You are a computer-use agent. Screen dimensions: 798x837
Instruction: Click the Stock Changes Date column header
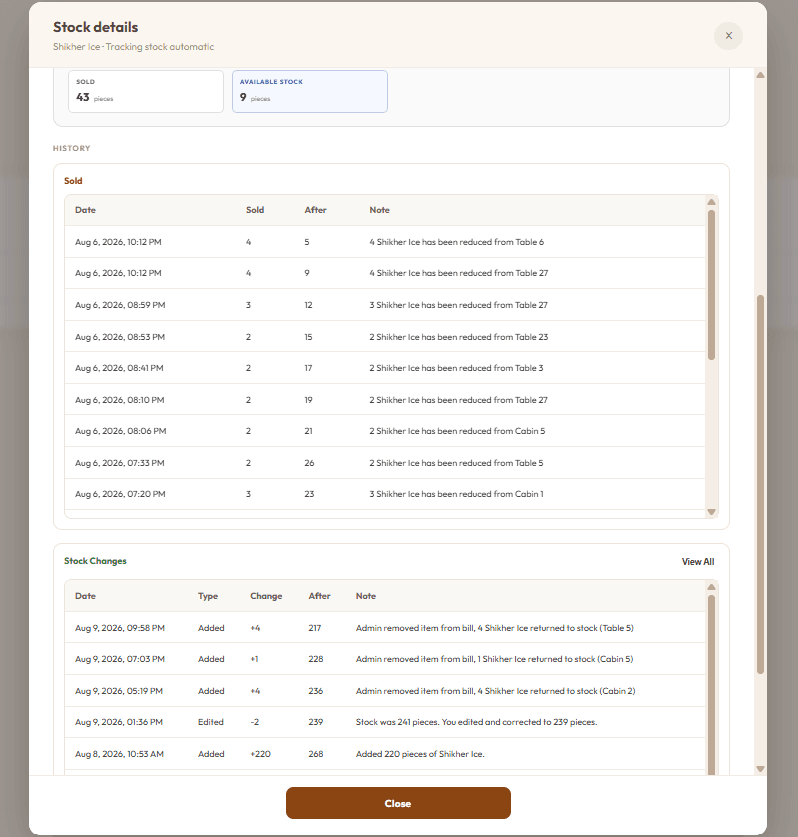(x=85, y=596)
